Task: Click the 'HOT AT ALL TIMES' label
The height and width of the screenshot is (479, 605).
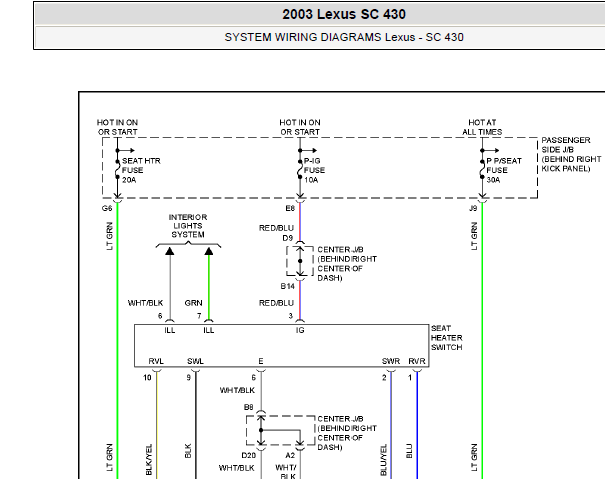Action: point(482,127)
